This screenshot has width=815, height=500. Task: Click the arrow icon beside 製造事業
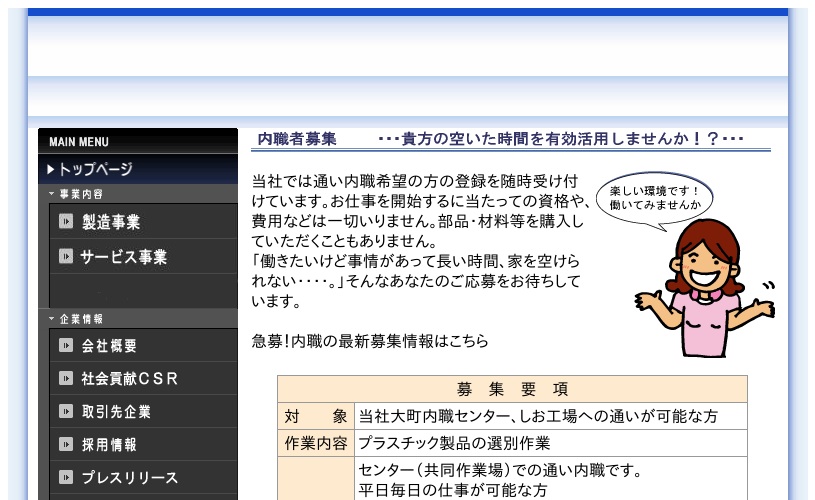(x=66, y=222)
